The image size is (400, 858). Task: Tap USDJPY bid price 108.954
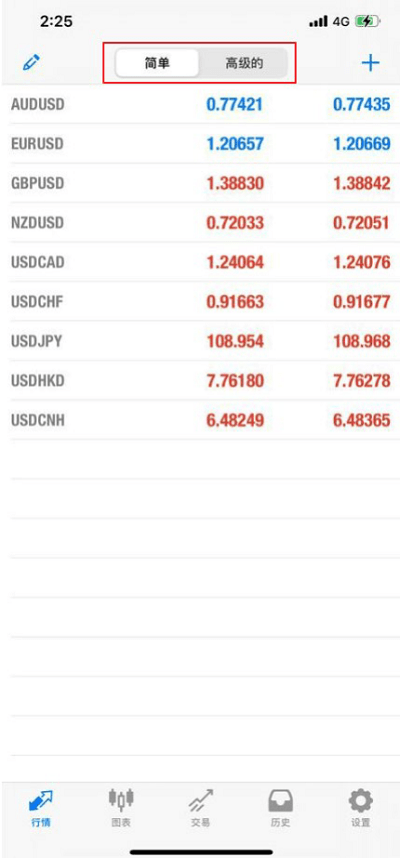235,341
